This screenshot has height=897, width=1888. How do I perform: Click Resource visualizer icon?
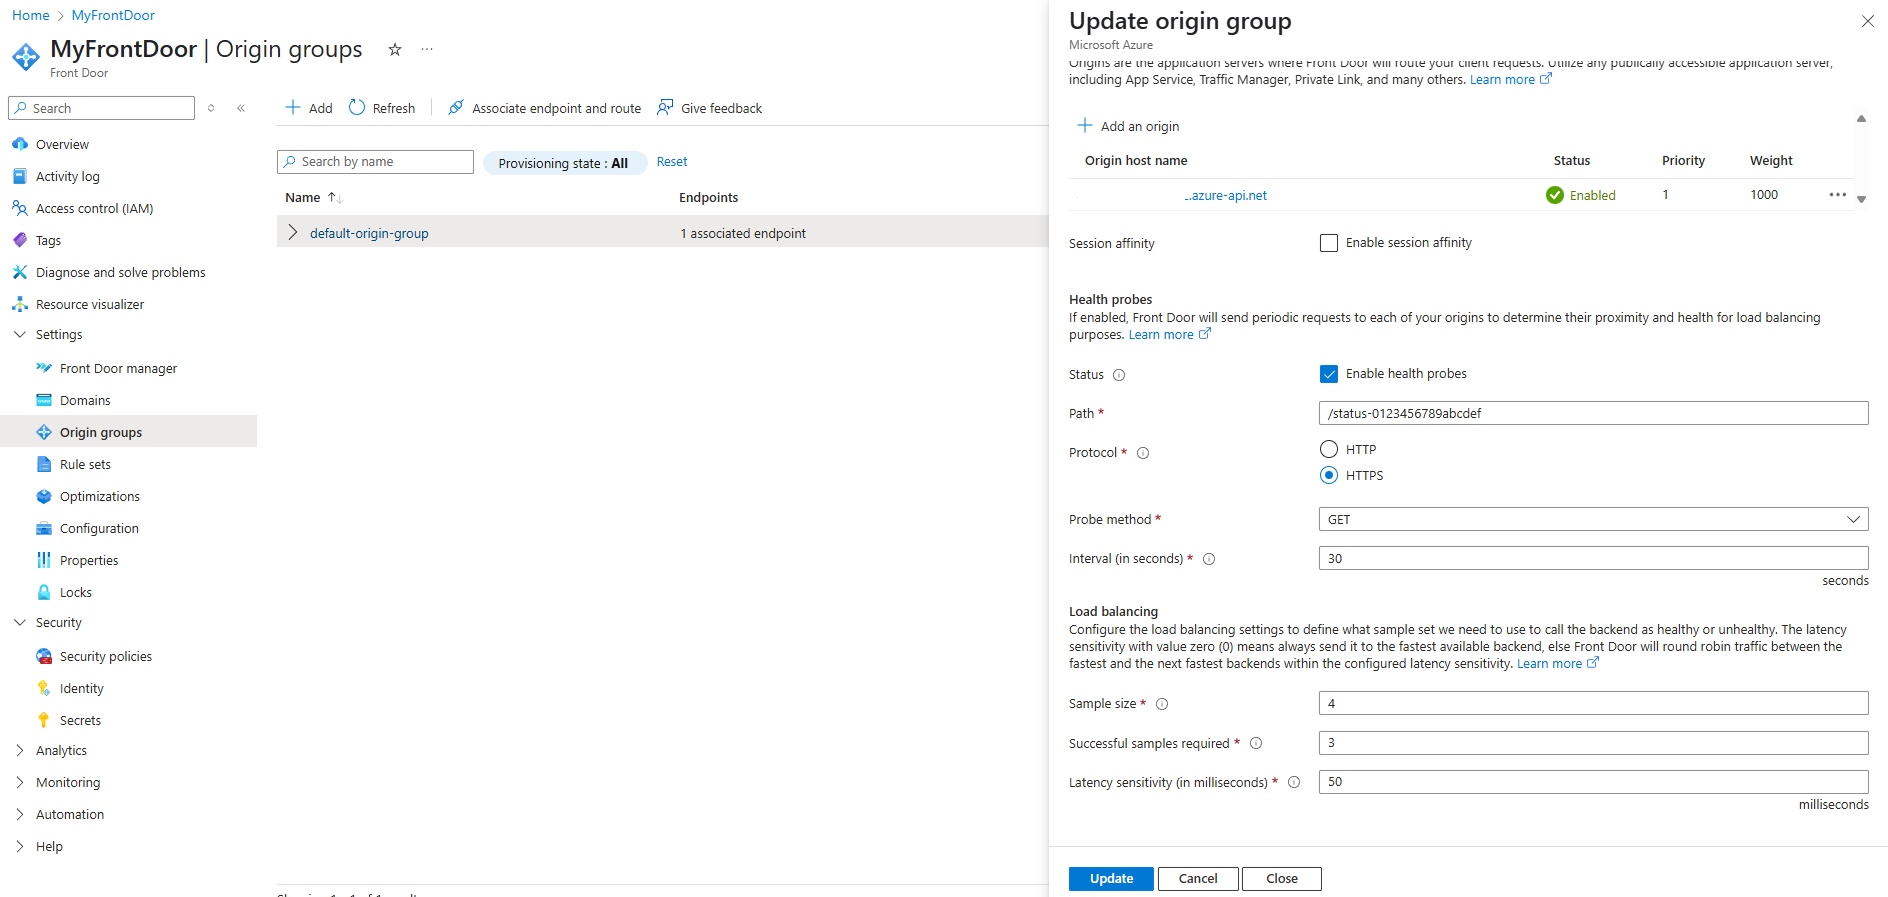pyautogui.click(x=20, y=304)
